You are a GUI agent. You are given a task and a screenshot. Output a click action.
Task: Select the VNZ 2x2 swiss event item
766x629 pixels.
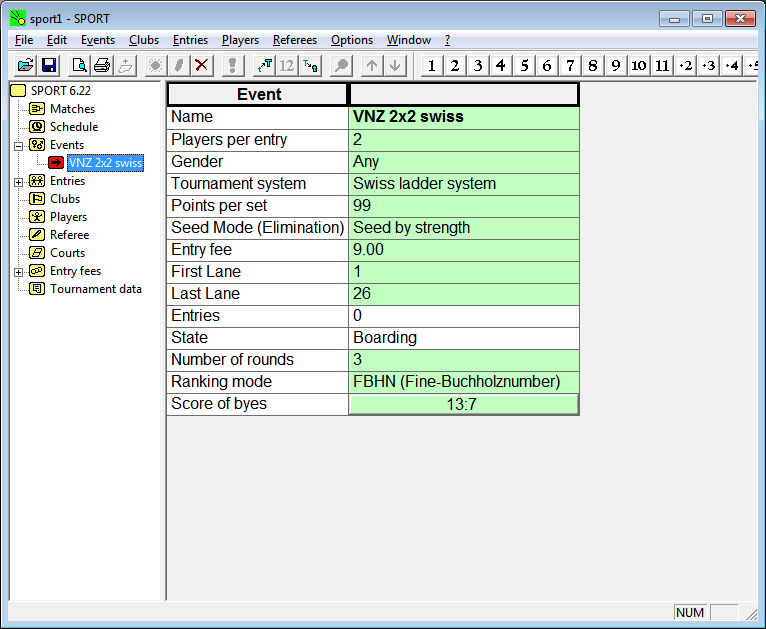104,163
